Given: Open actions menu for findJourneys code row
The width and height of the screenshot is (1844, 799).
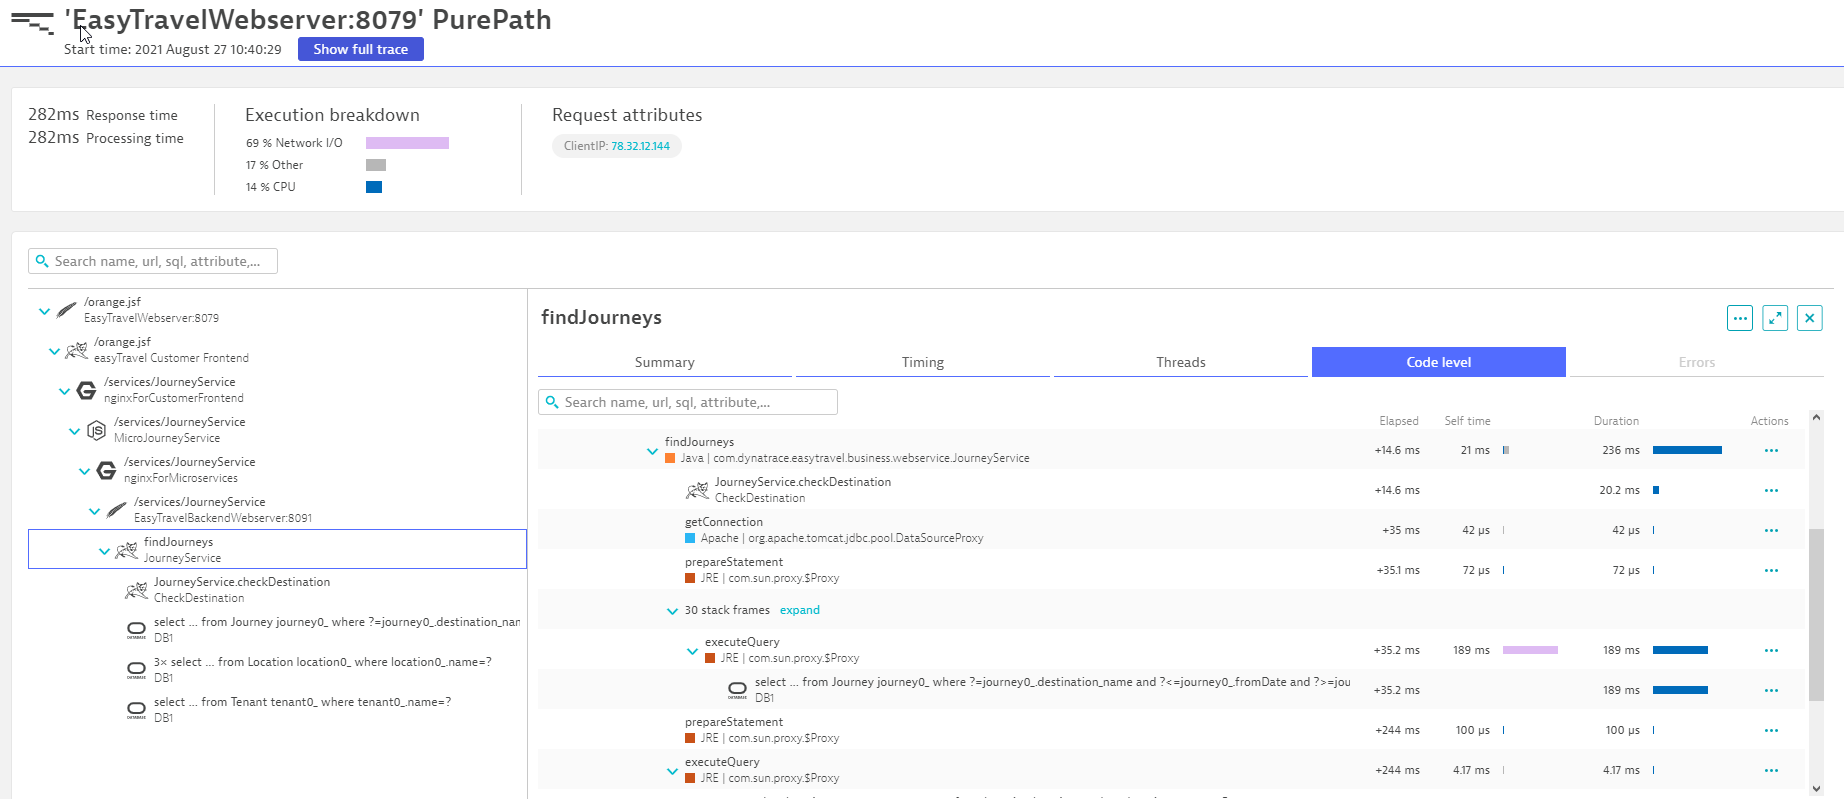Looking at the screenshot, I should pos(1771,450).
